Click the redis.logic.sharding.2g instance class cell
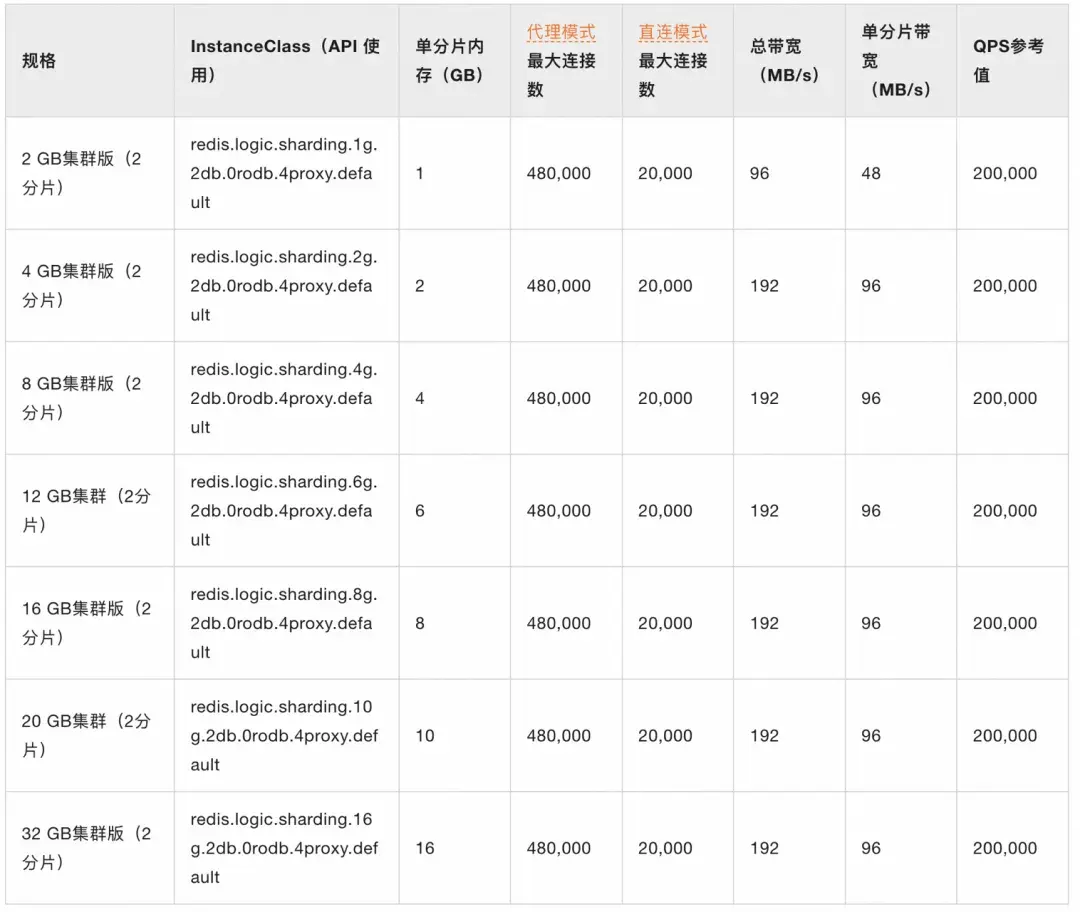 pyautogui.click(x=284, y=285)
